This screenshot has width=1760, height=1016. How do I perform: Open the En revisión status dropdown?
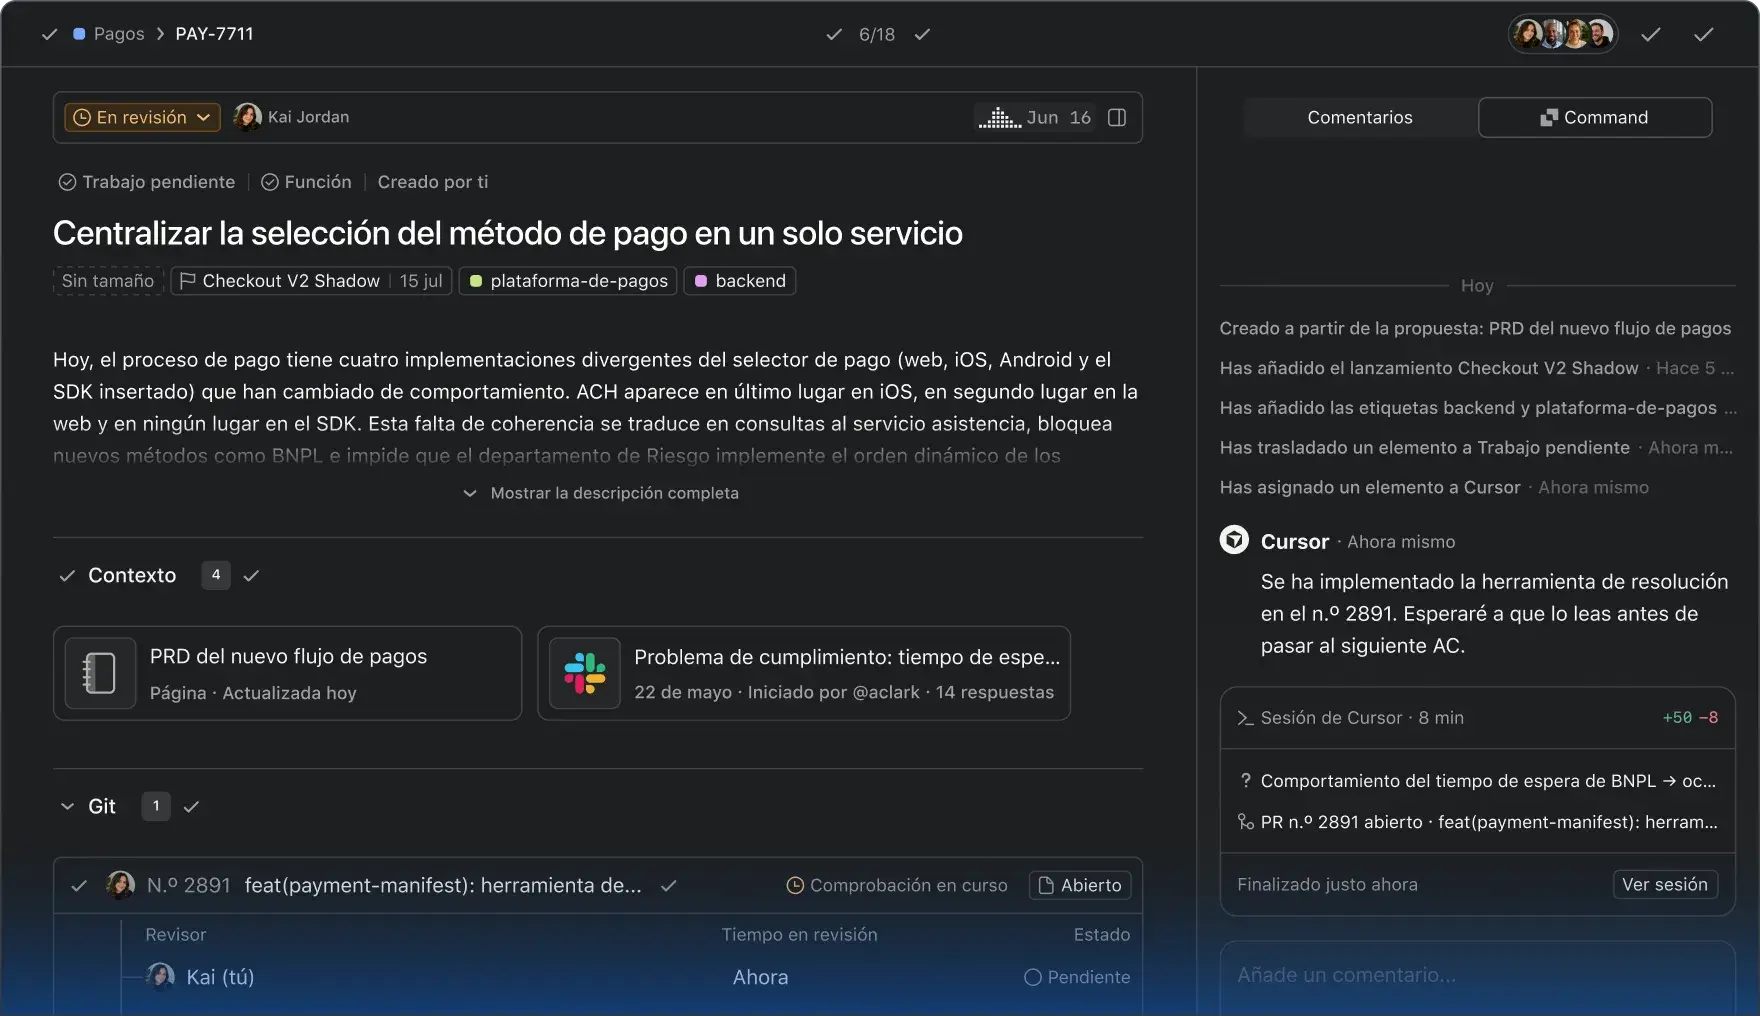pos(142,117)
